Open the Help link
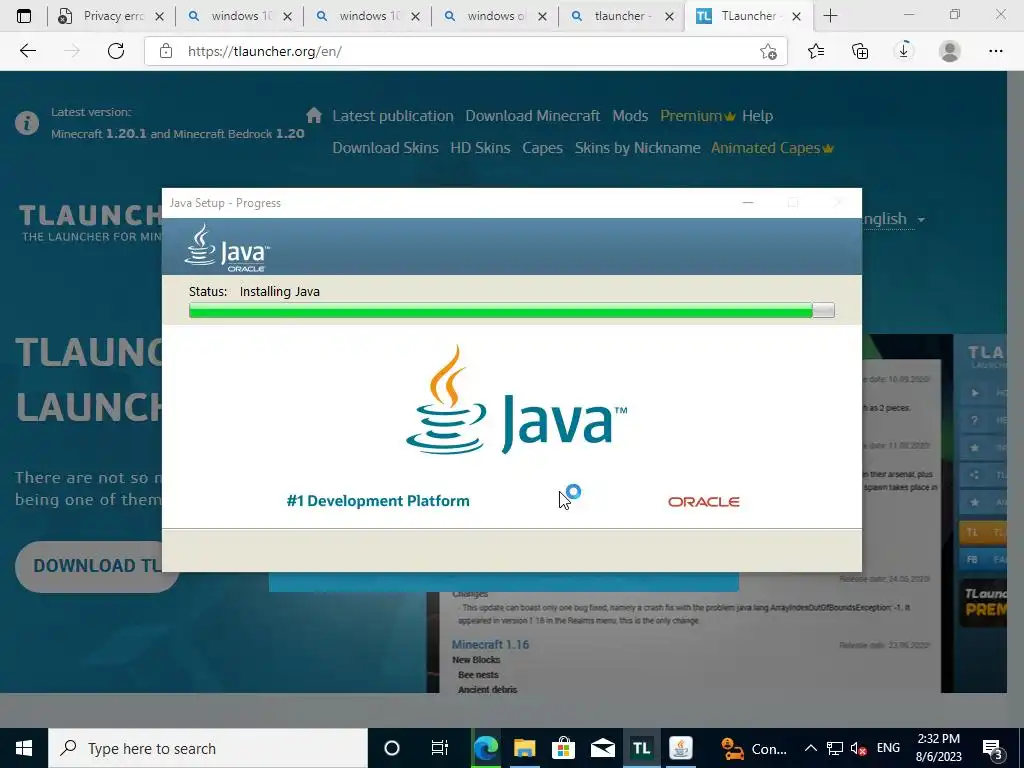The height and width of the screenshot is (768, 1024). point(757,116)
